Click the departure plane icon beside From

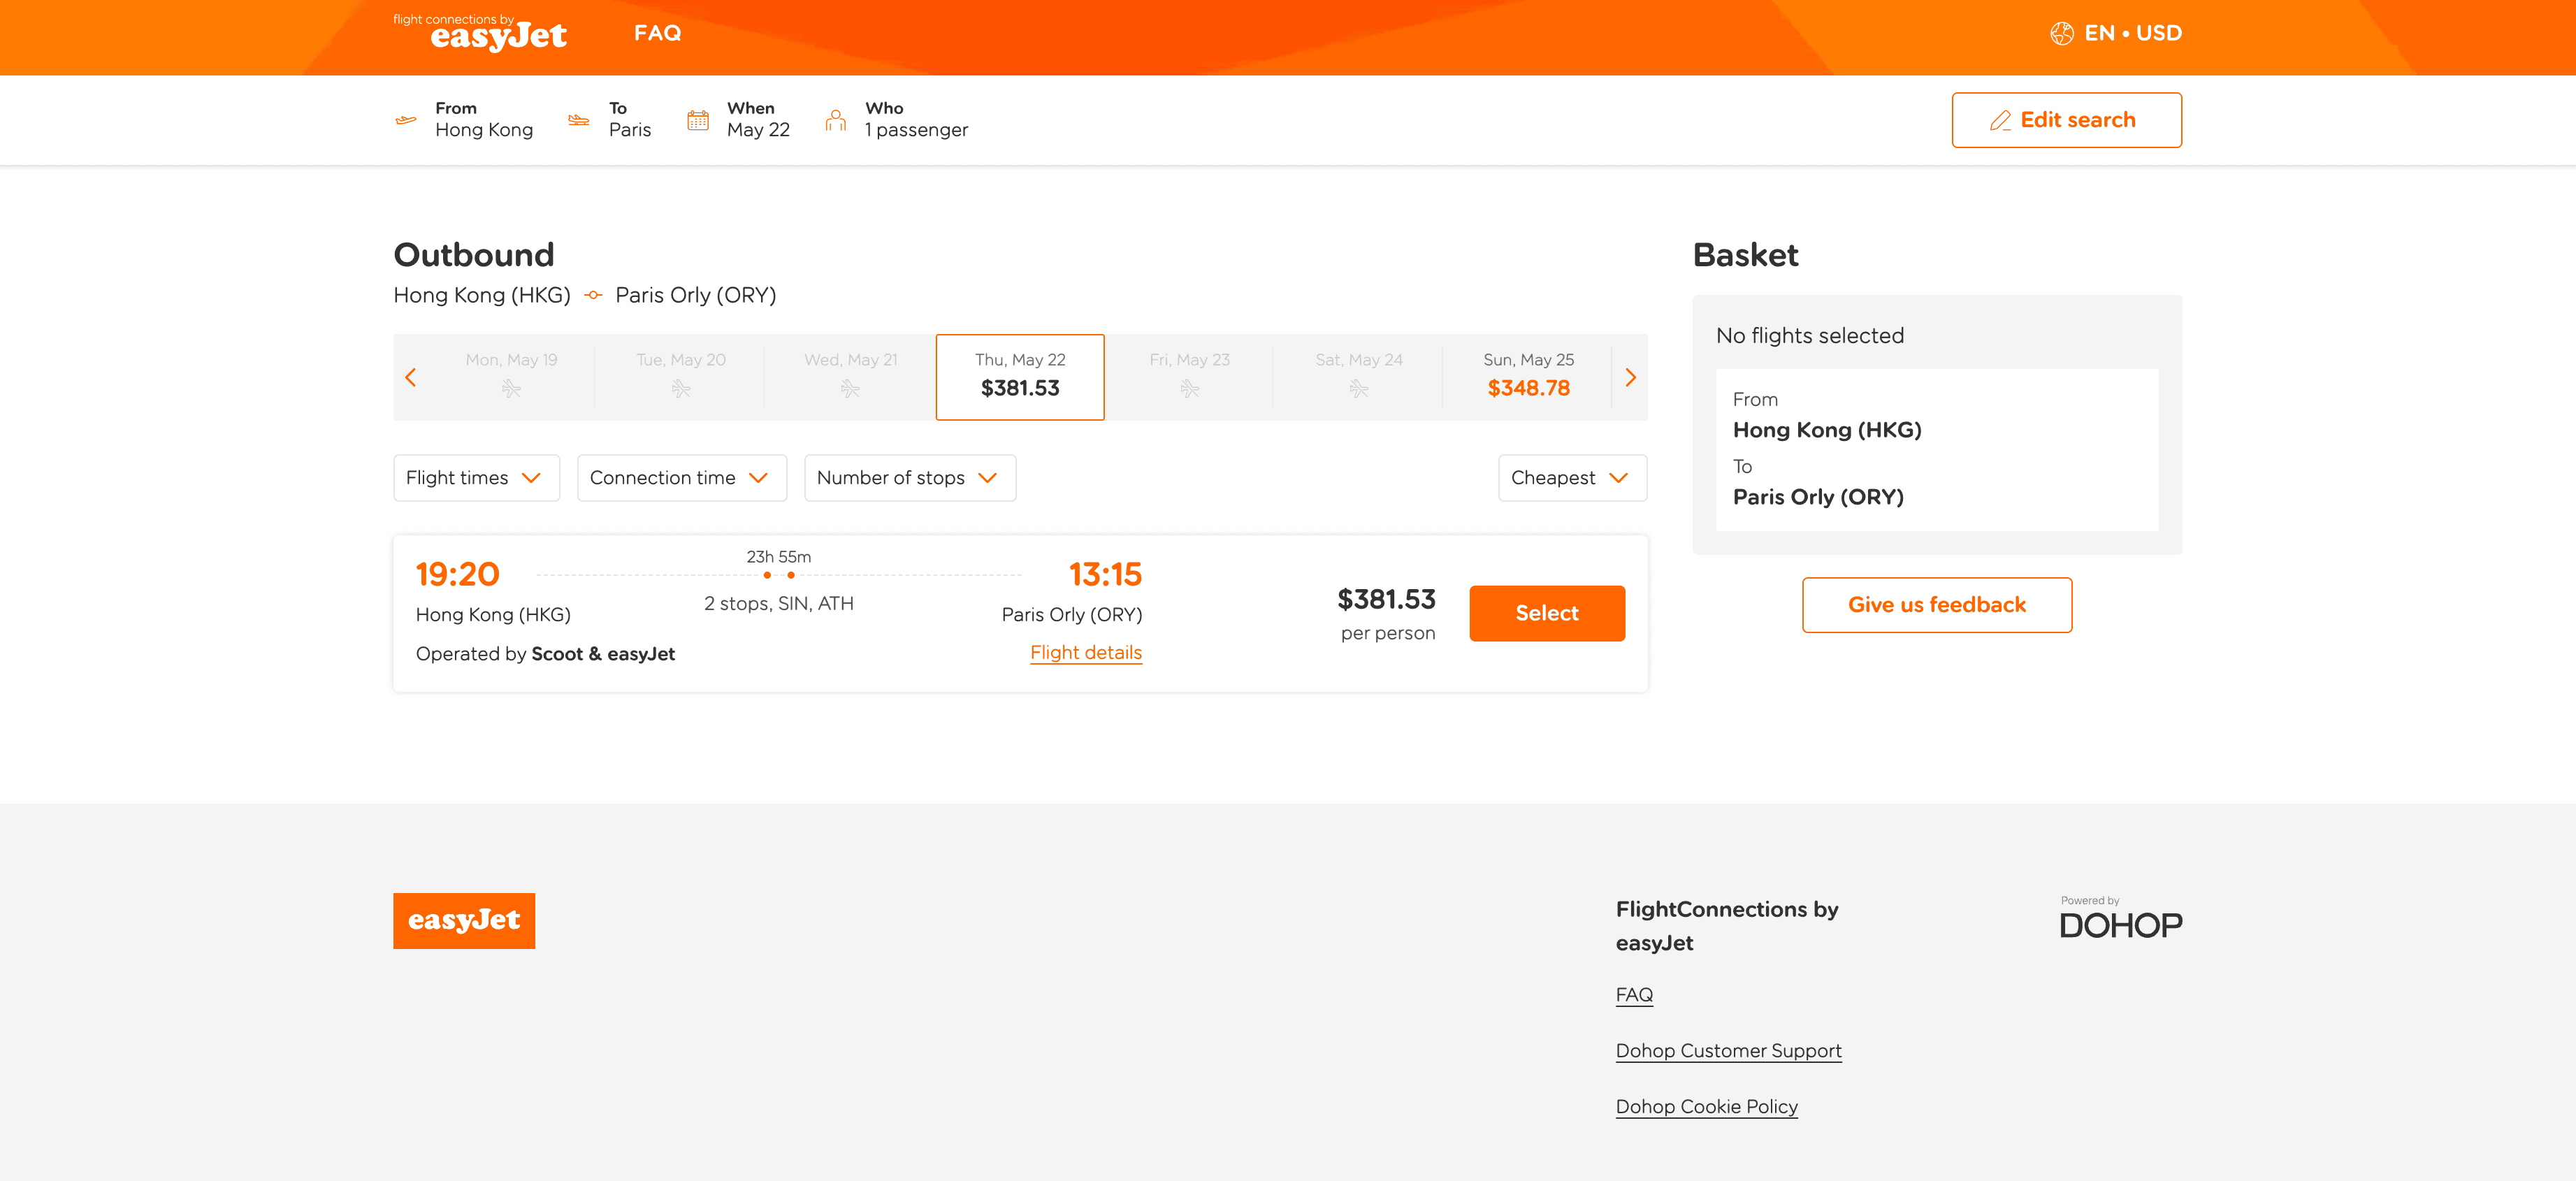point(406,120)
